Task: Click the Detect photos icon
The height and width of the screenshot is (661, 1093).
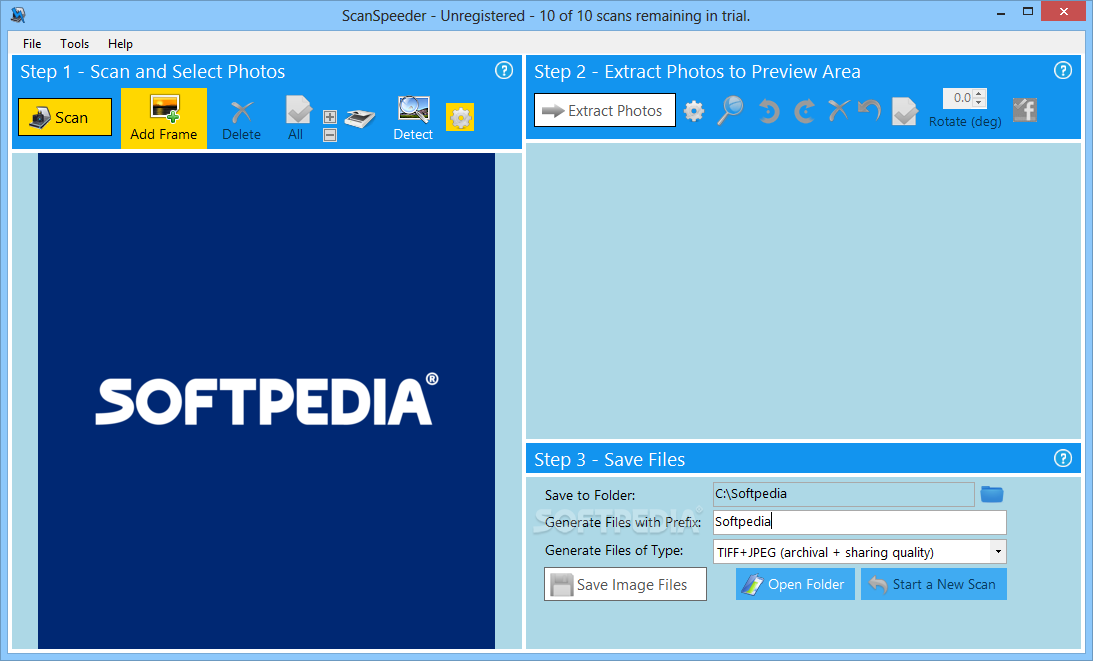Action: 413,119
